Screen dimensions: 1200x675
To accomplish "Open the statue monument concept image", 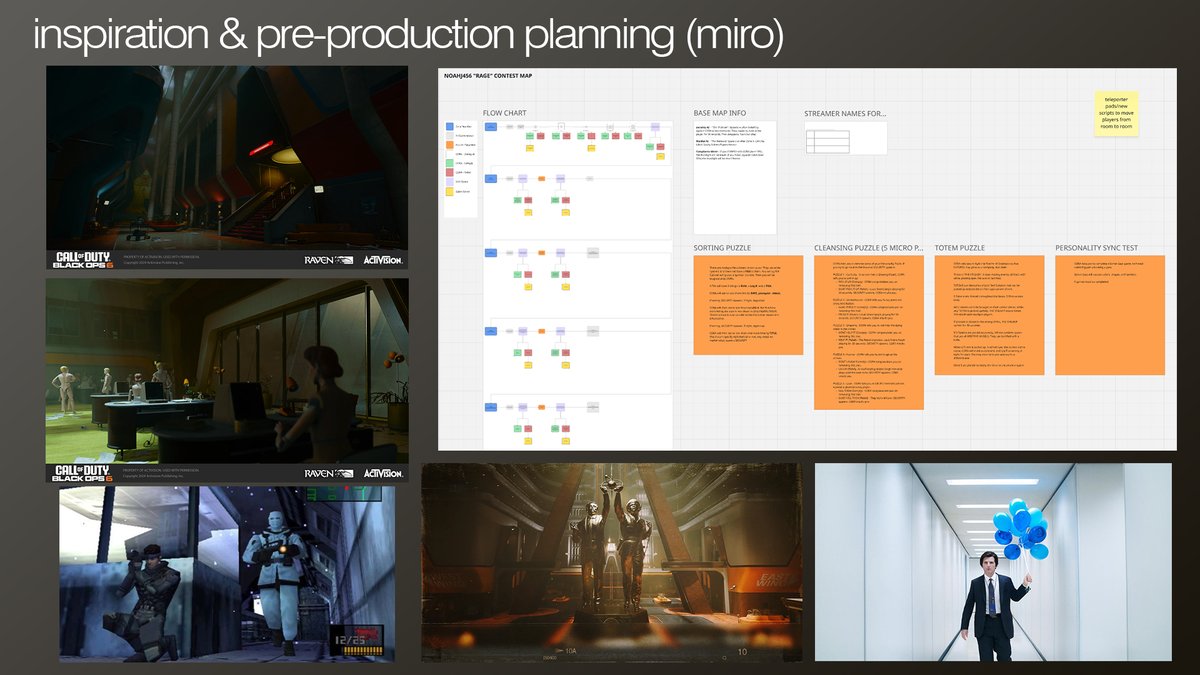I will pyautogui.click(x=611, y=562).
